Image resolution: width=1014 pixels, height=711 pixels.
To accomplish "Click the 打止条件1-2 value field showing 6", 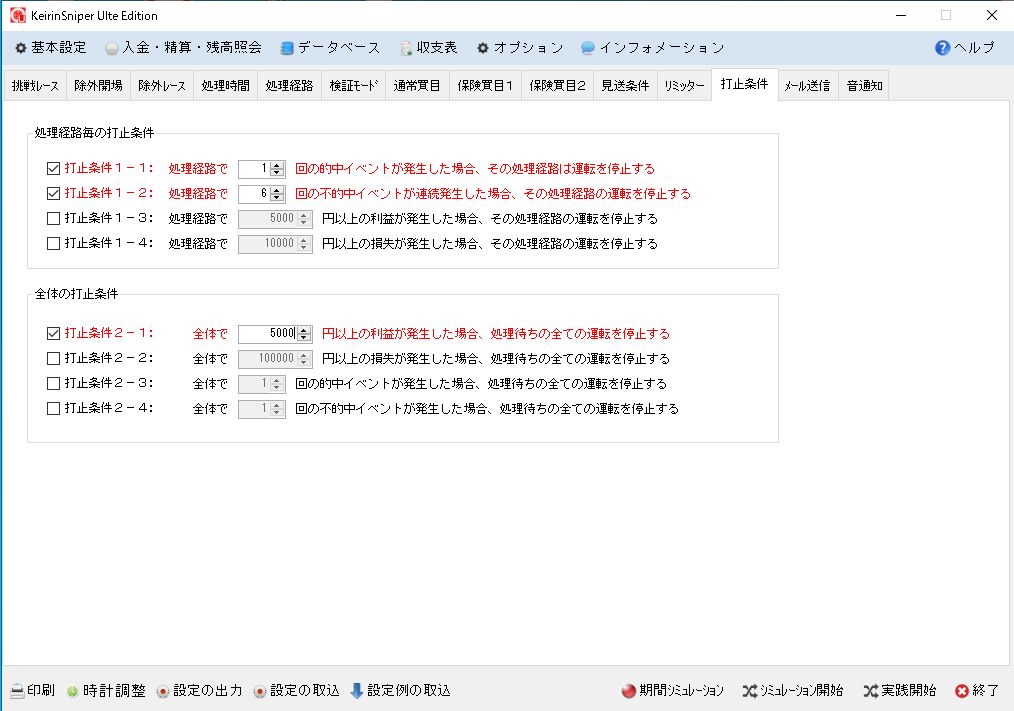I will tap(254, 193).
